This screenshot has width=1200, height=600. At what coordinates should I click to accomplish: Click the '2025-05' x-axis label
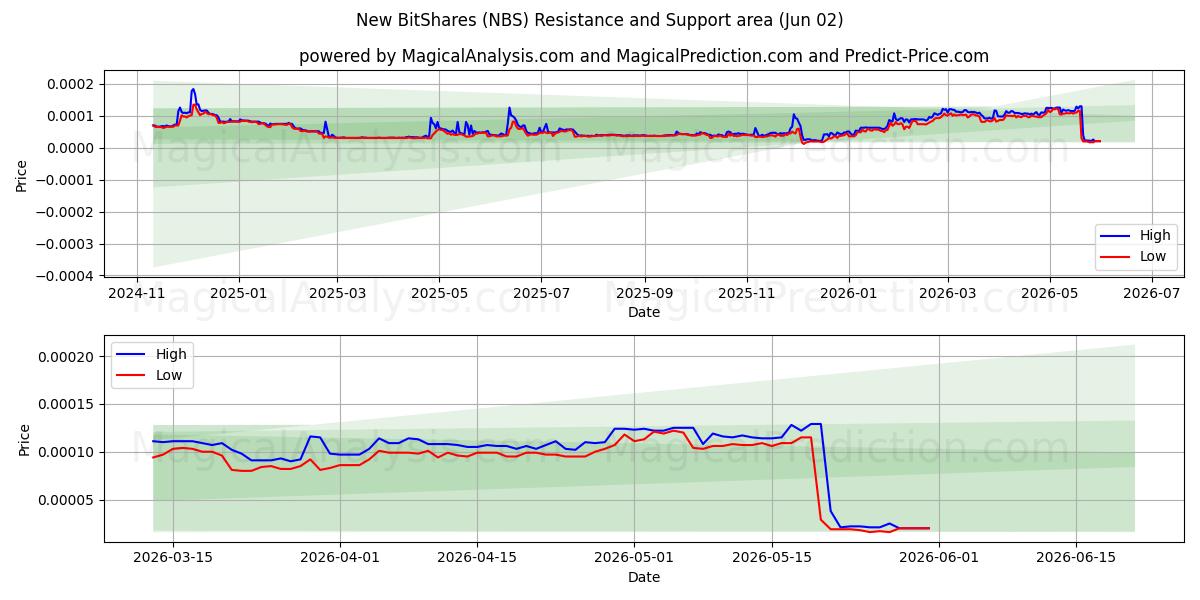click(x=439, y=294)
